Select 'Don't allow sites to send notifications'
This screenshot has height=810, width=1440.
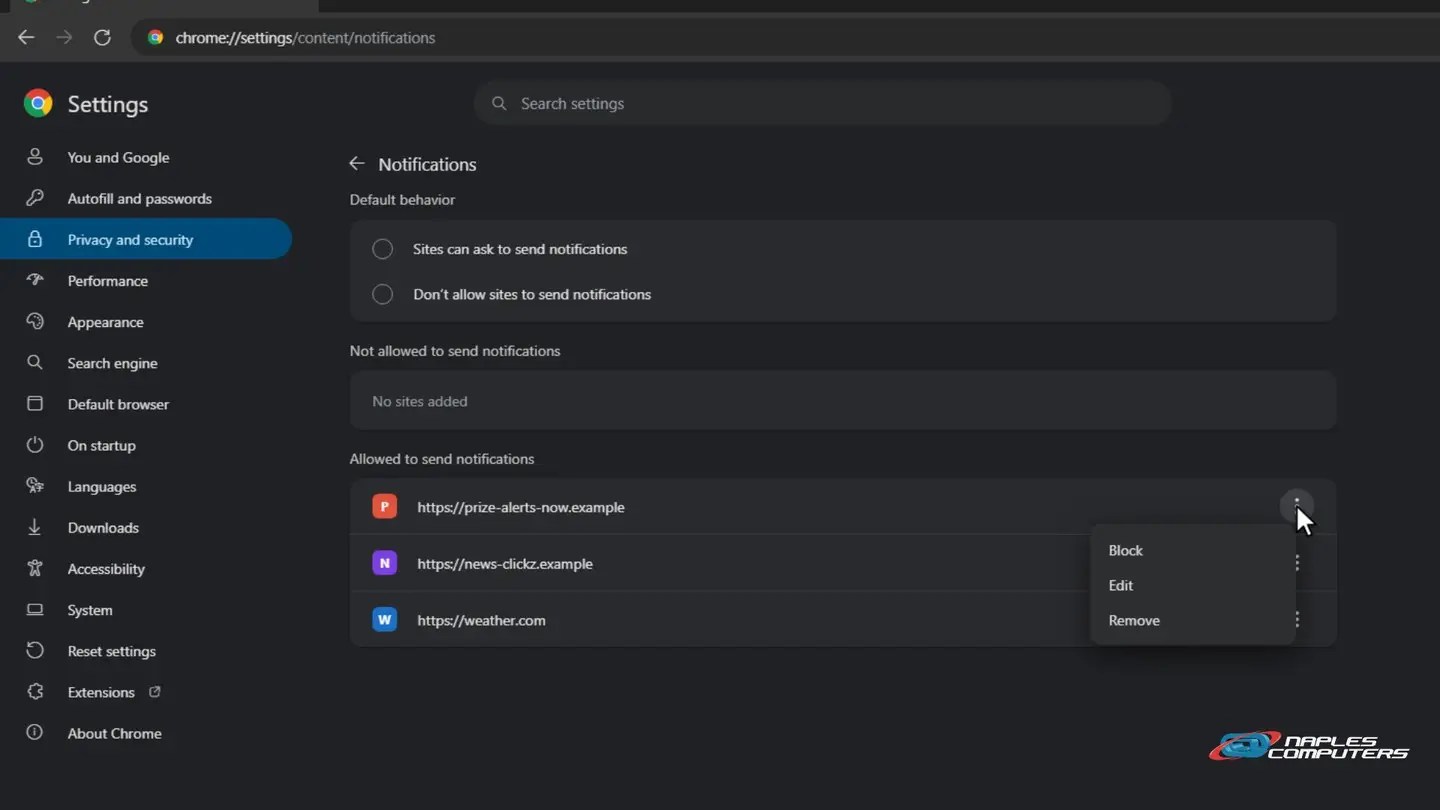(x=382, y=294)
